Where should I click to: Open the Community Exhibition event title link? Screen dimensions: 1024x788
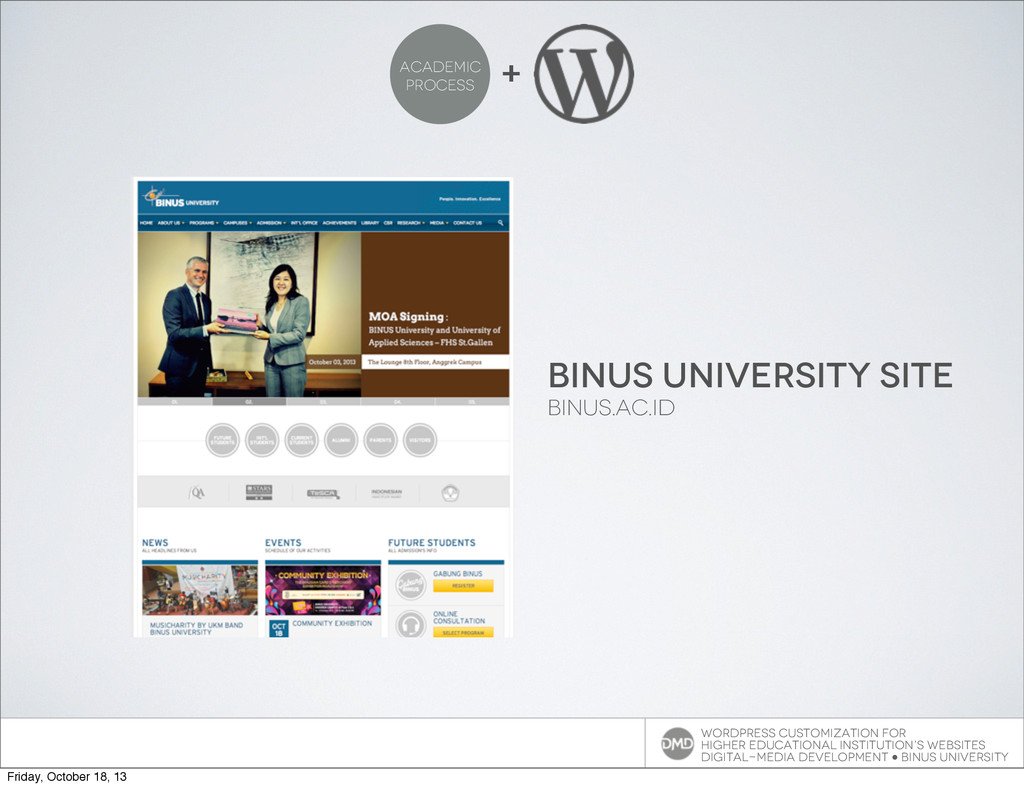(332, 623)
